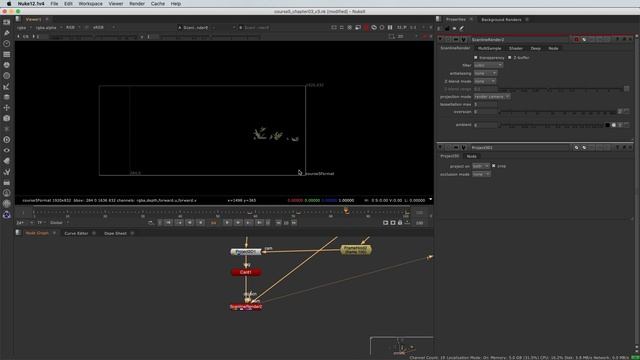
Task: Collapse the ScanlineRender2 properties panel
Action: click(x=440, y=40)
